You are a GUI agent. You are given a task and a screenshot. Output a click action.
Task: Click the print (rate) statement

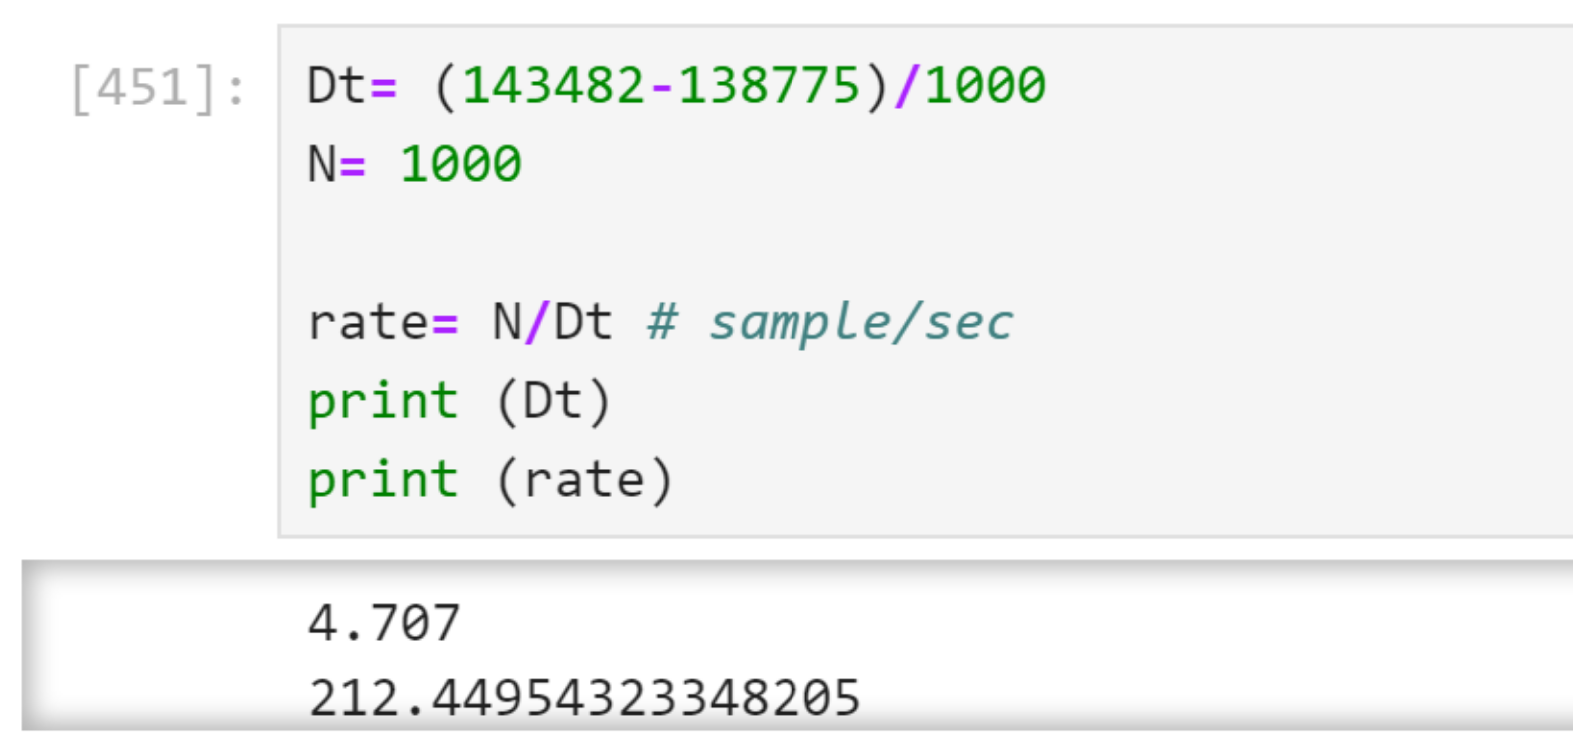[x=490, y=481]
